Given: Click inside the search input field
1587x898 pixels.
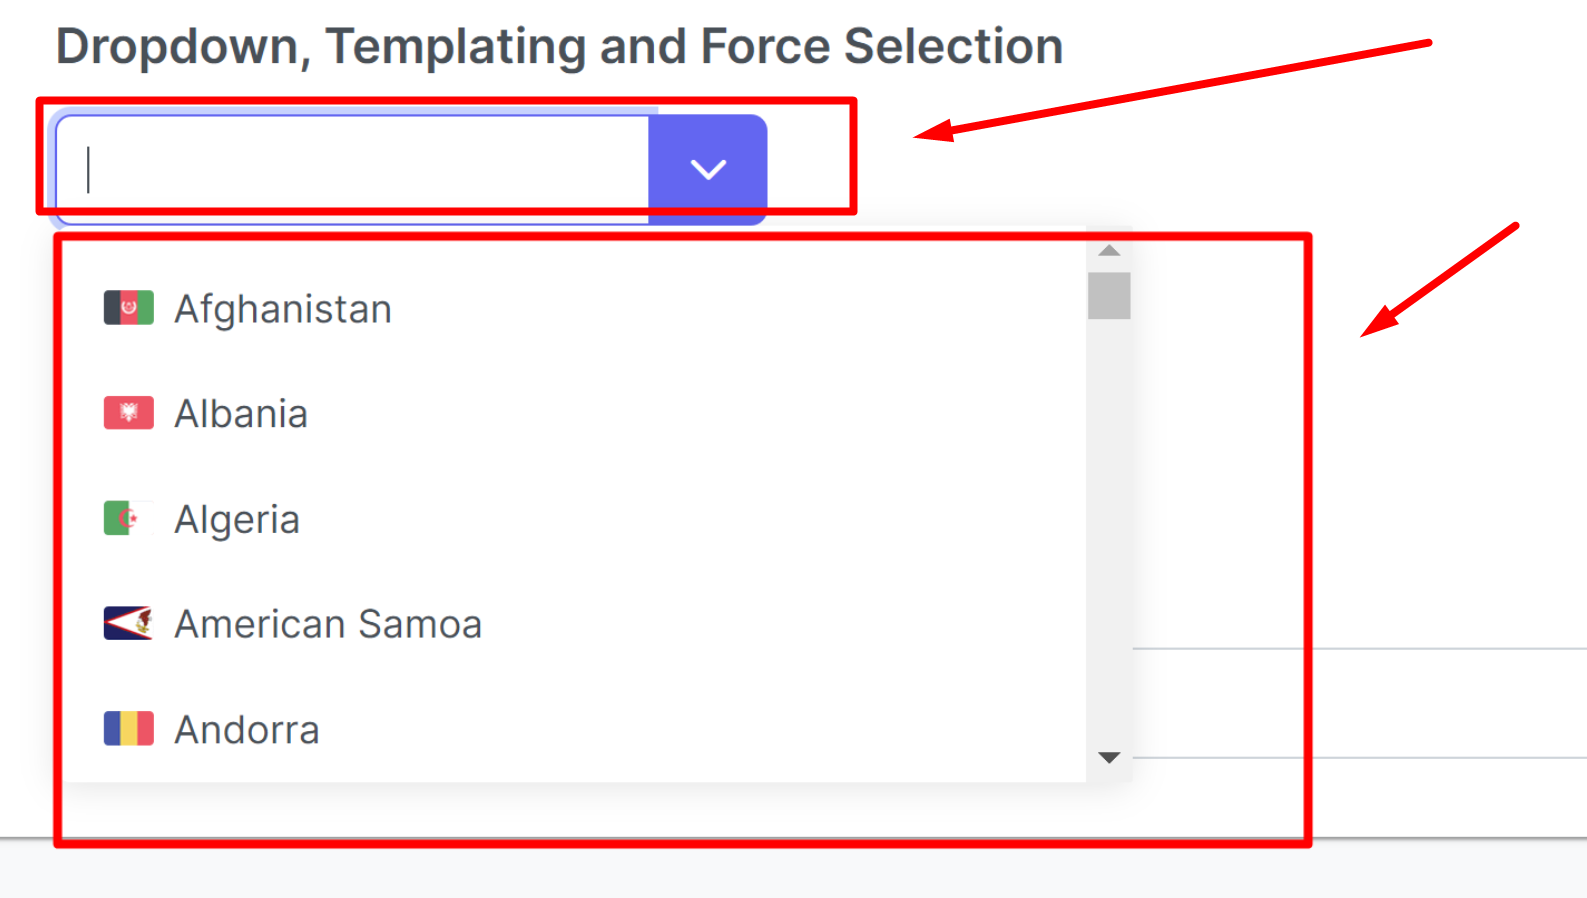Looking at the screenshot, I should 350,168.
